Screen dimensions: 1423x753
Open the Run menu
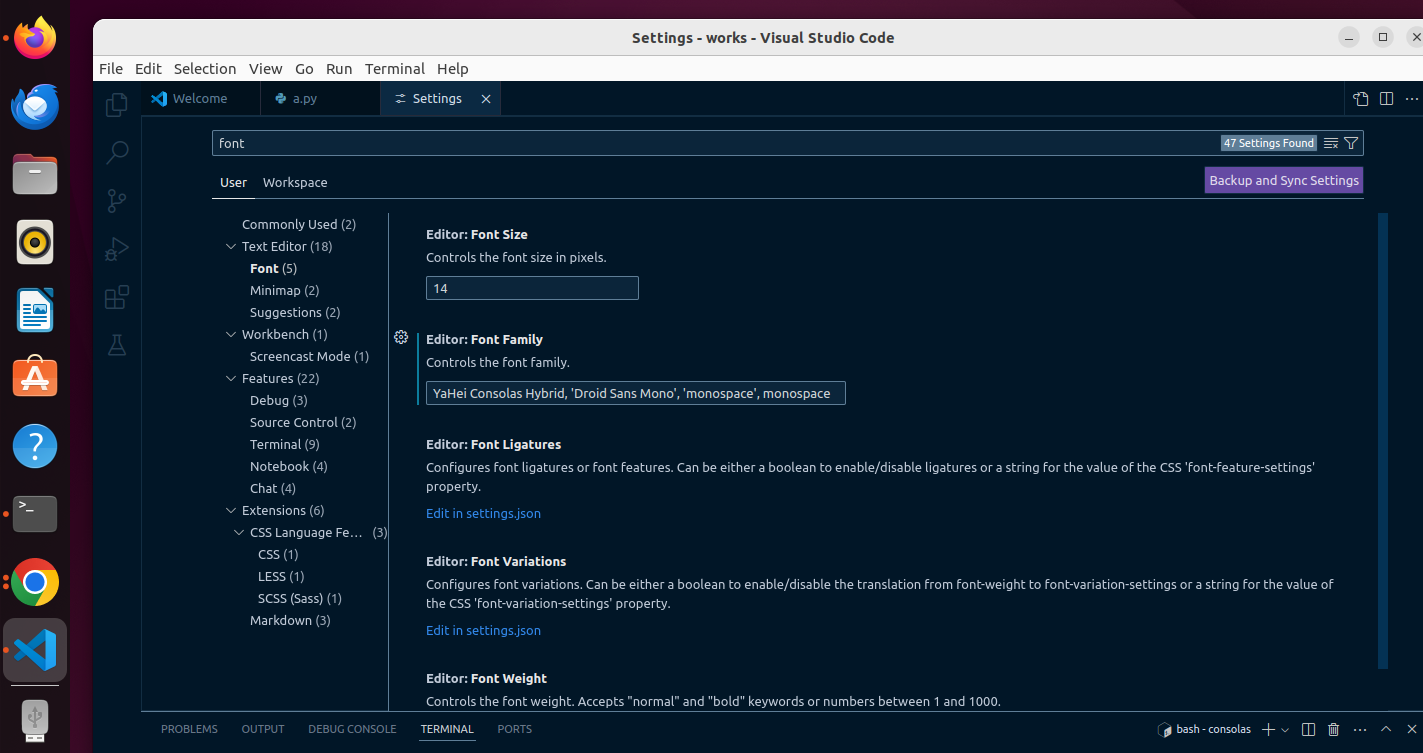pyautogui.click(x=339, y=69)
